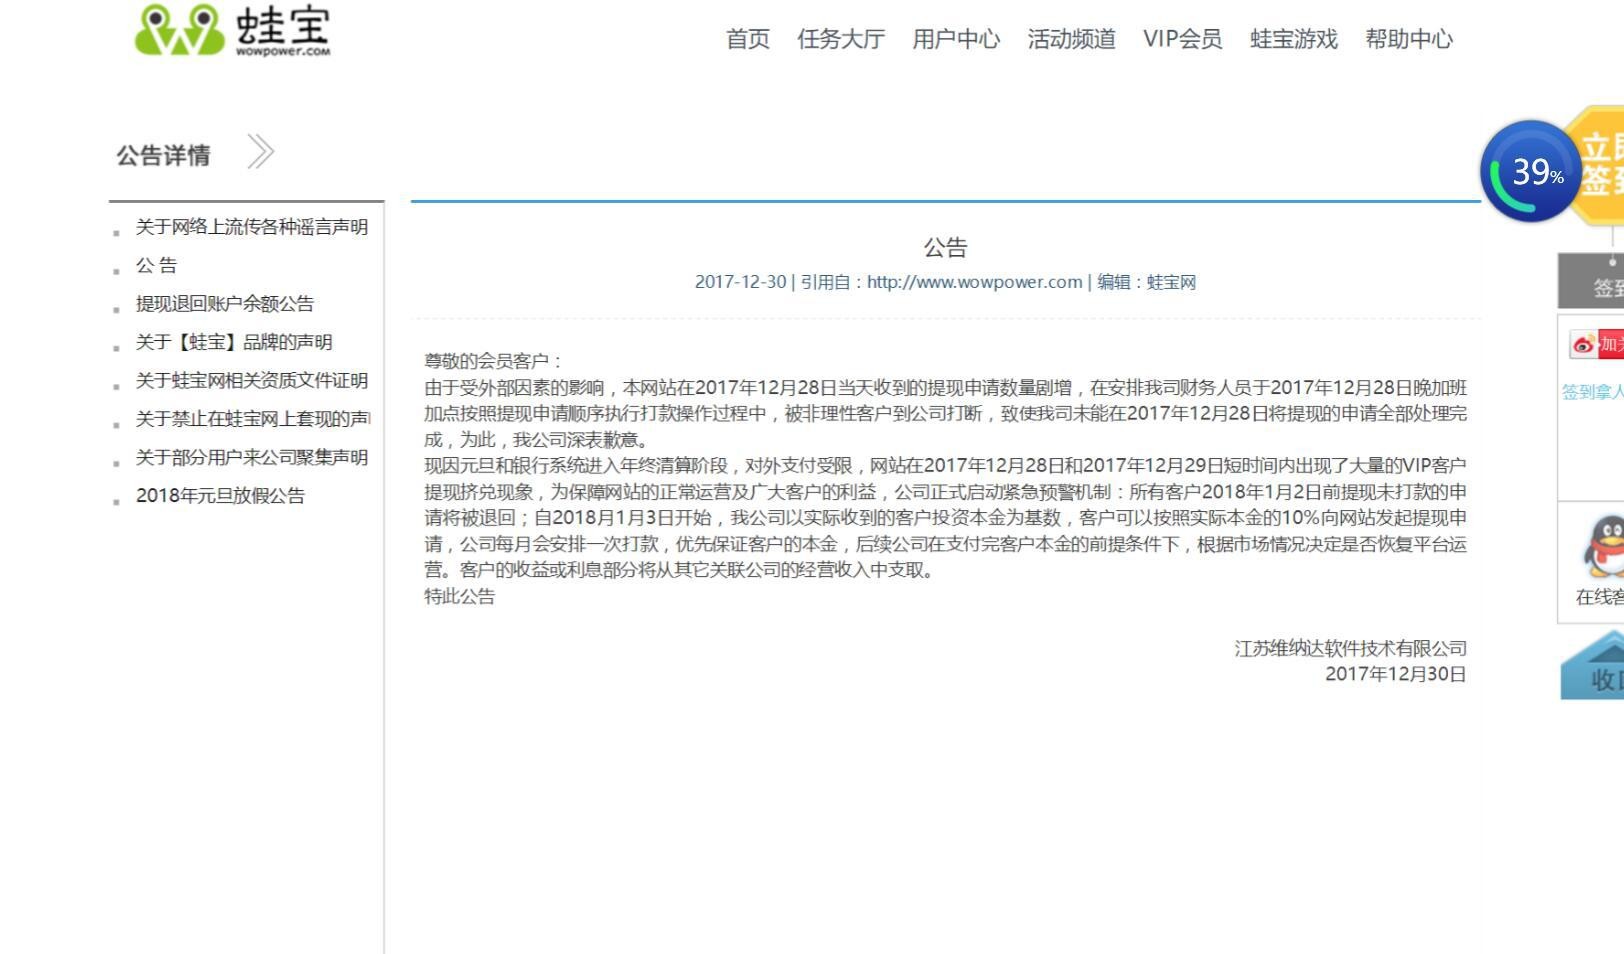1624x954 pixels.
Task: Go to 任务大厅 in the top menu
Action: [840, 39]
